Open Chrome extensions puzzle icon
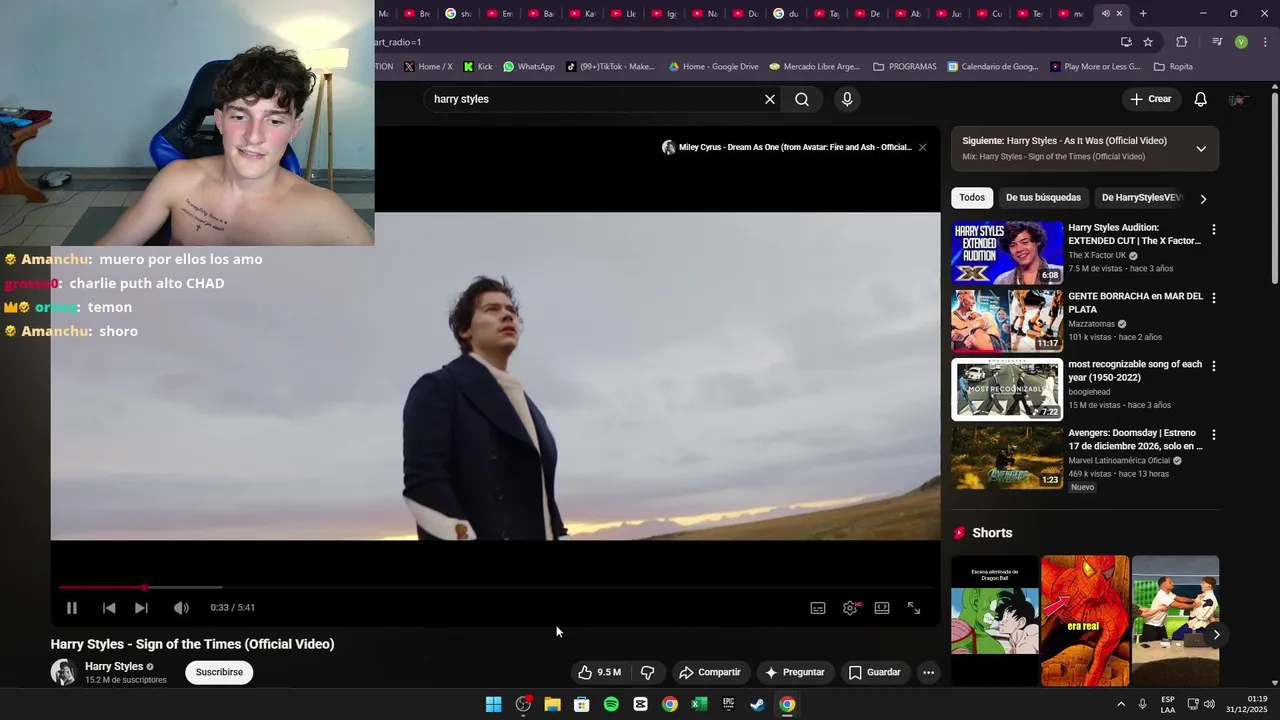The image size is (1280, 720). (1182, 42)
